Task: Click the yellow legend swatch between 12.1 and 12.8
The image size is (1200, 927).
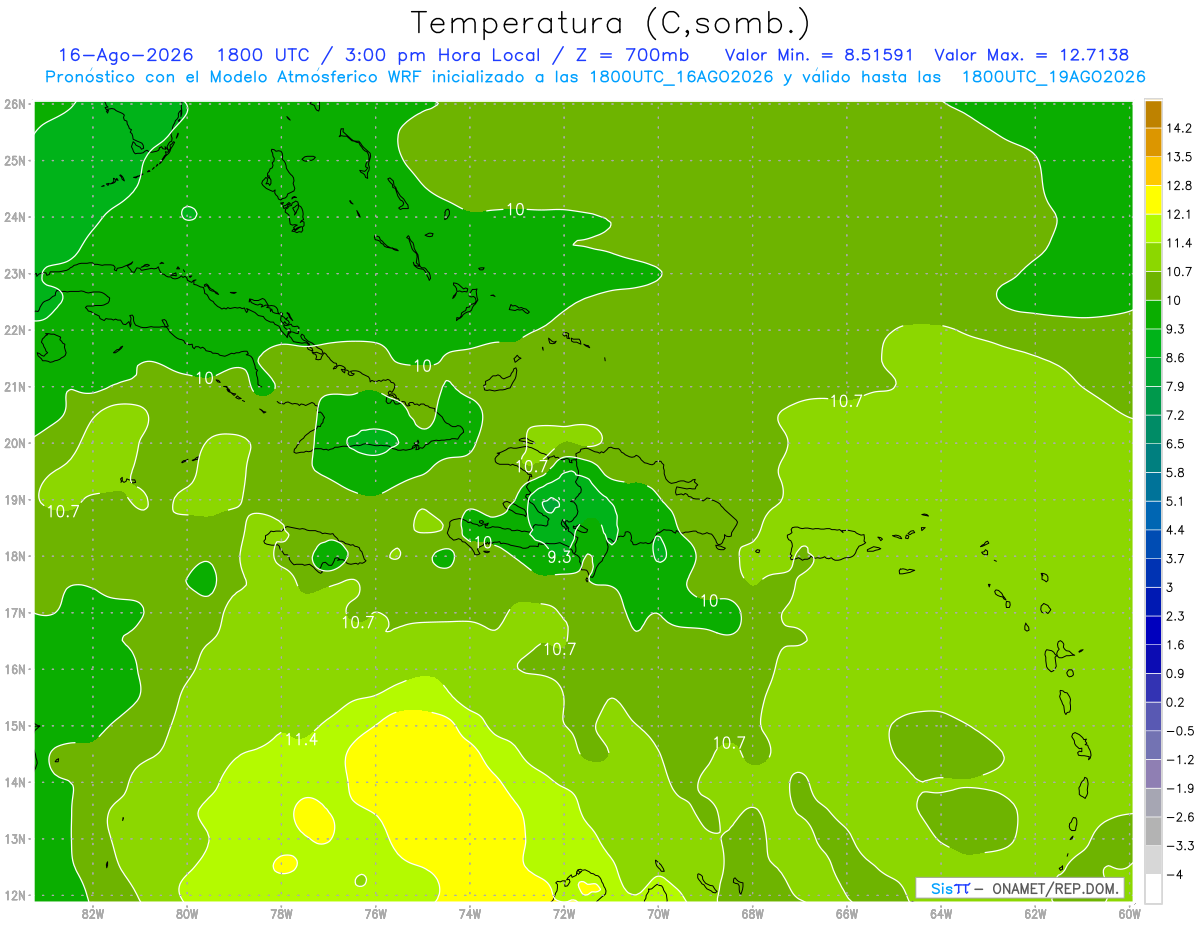Action: pyautogui.click(x=1153, y=199)
